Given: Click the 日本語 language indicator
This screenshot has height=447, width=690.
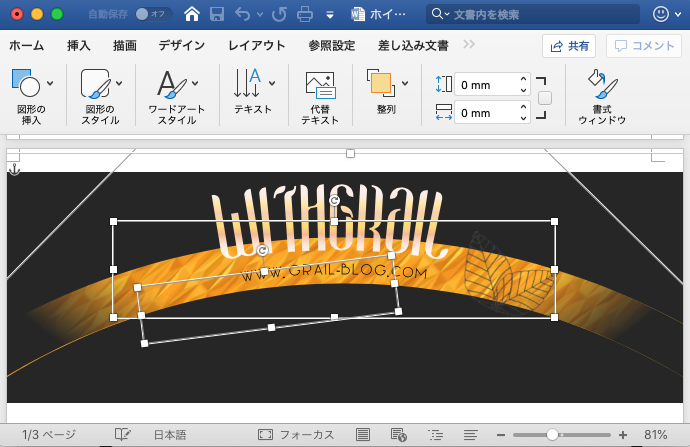Looking at the screenshot, I should point(170,435).
